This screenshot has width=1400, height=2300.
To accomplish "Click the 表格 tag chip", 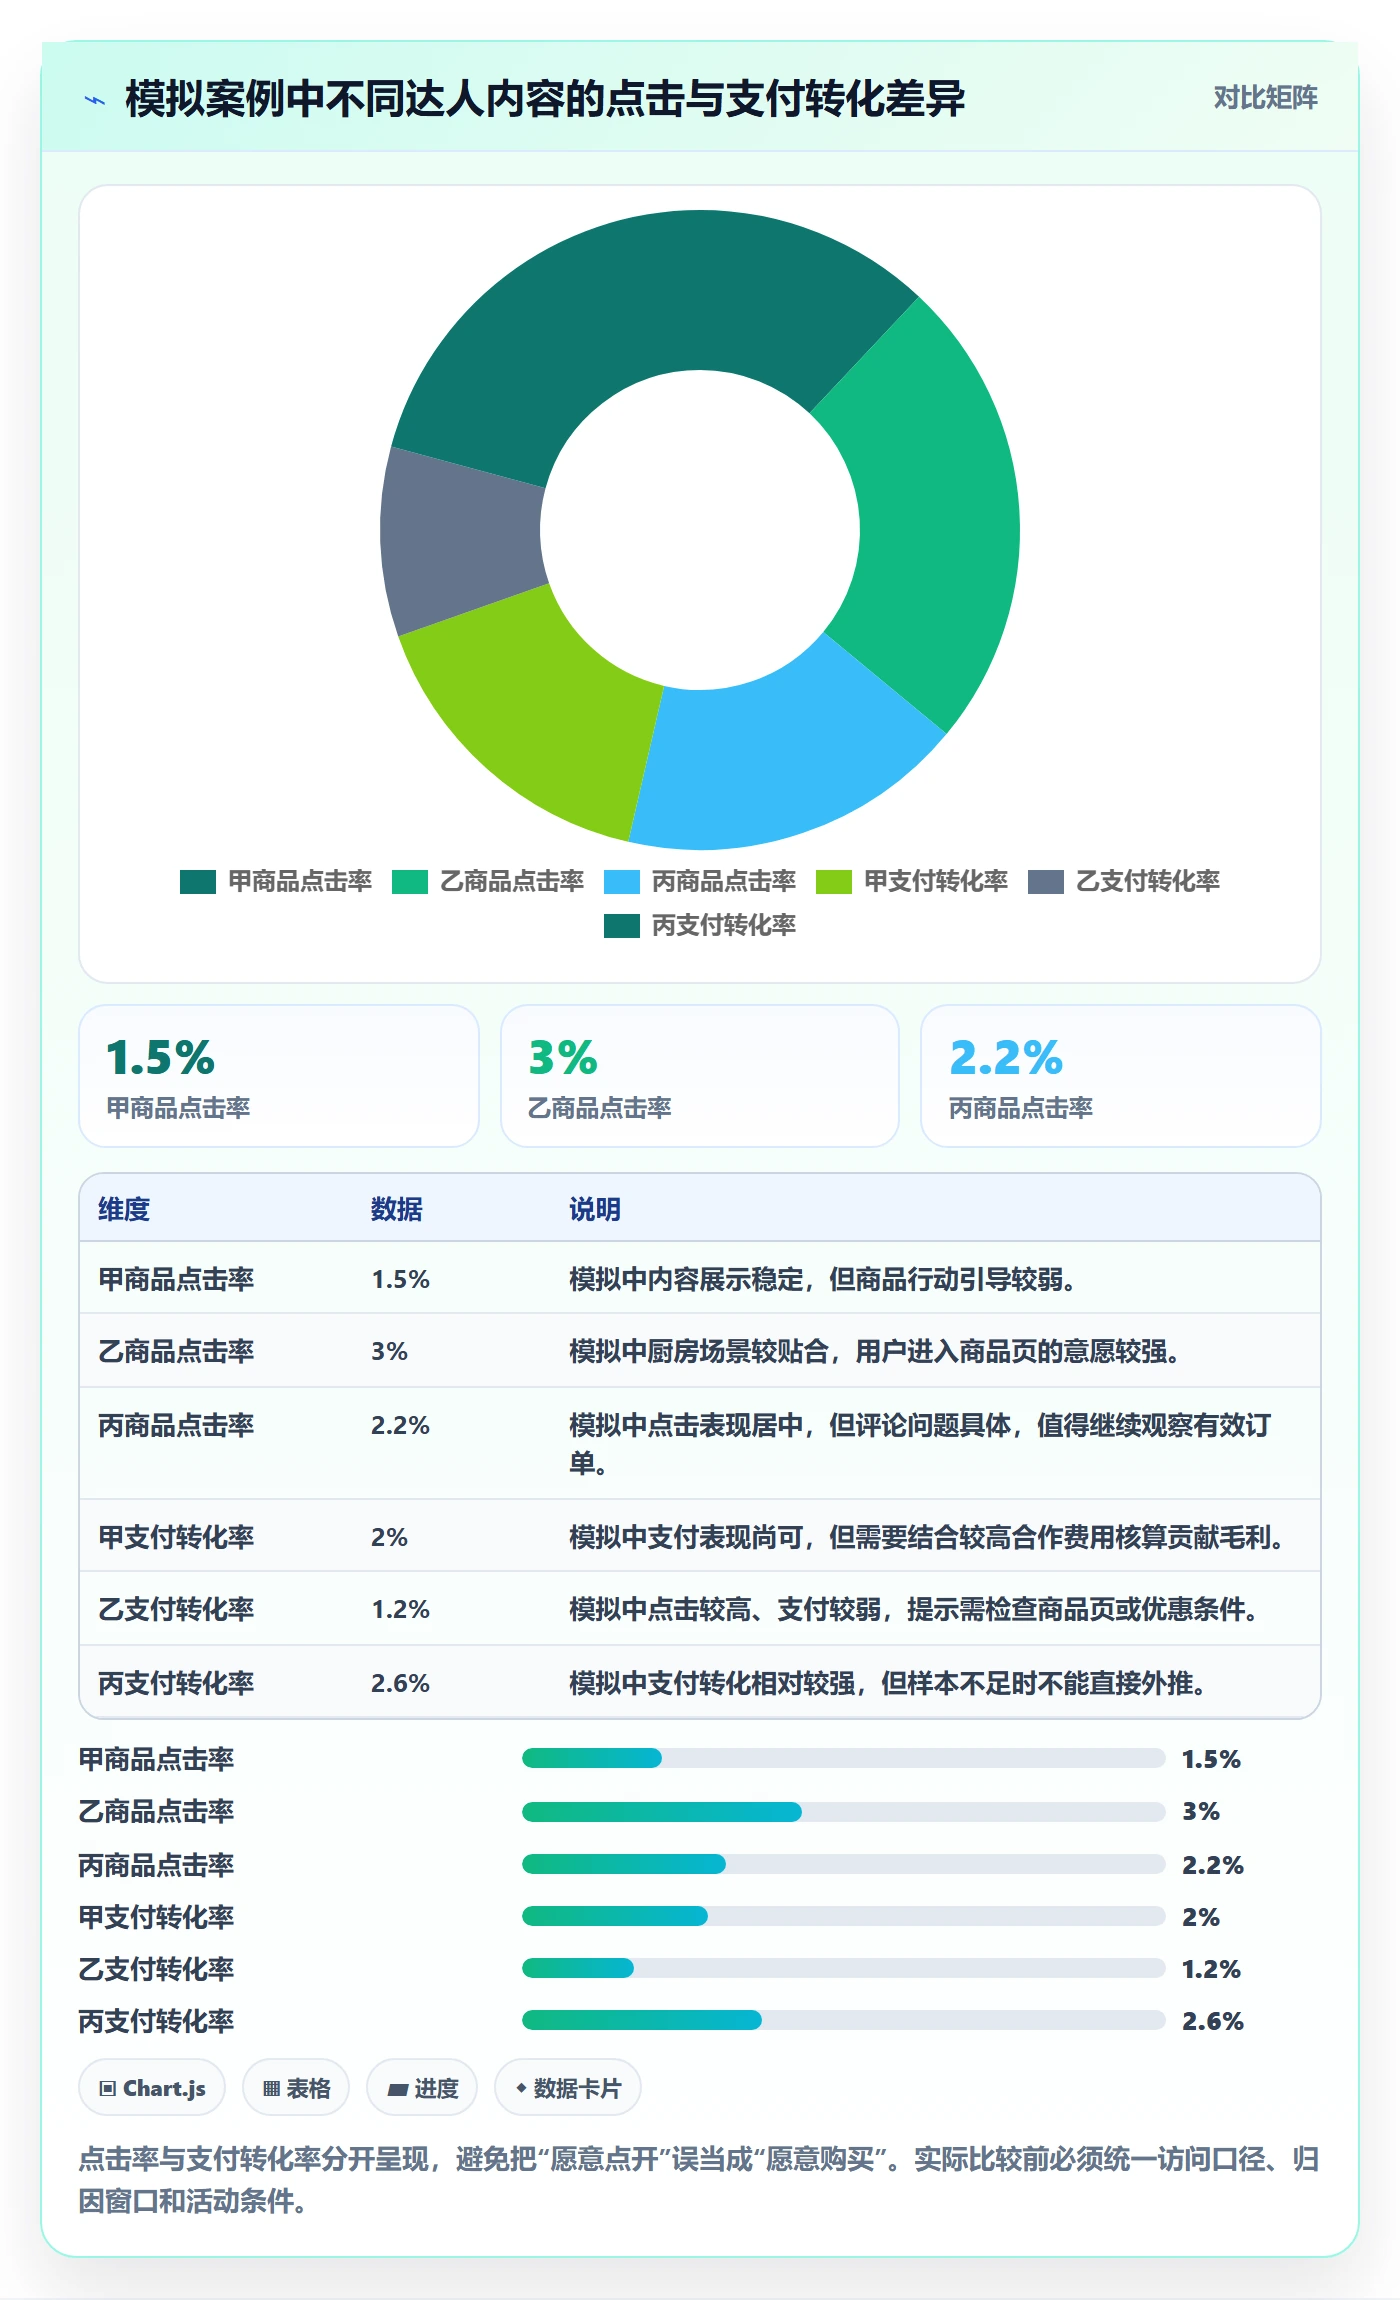I will pos(296,2088).
